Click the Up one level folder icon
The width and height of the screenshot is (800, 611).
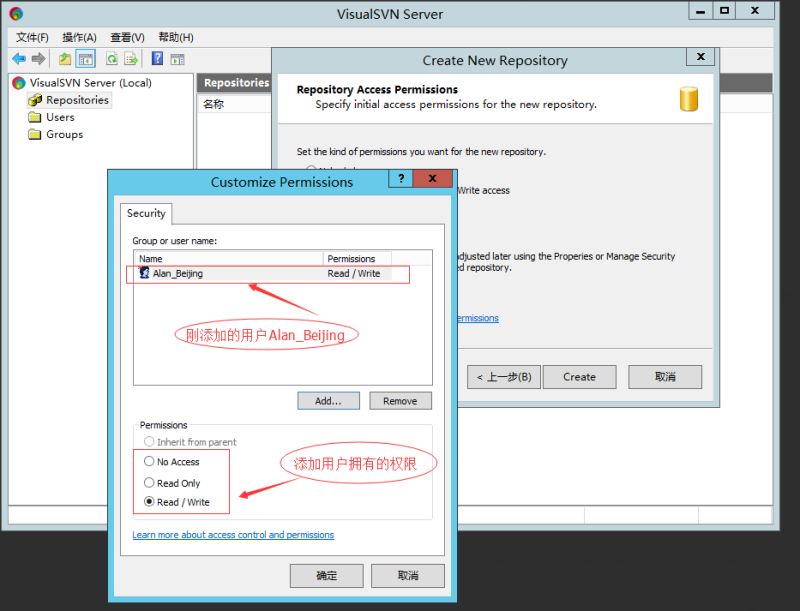click(65, 59)
